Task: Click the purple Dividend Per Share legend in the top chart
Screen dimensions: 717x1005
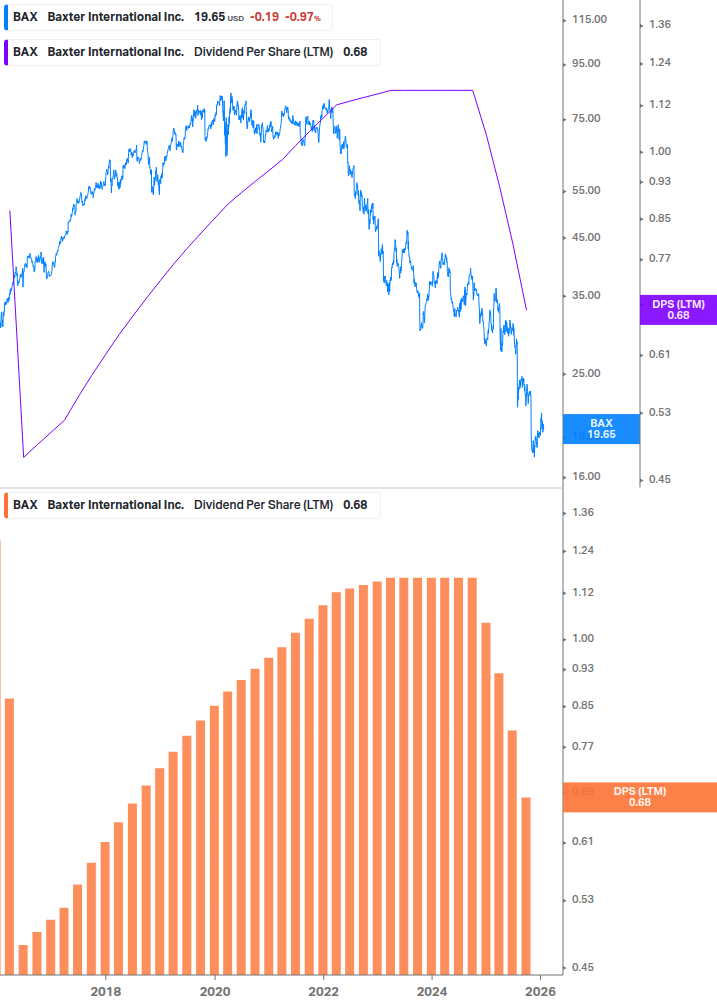Action: [x=192, y=52]
